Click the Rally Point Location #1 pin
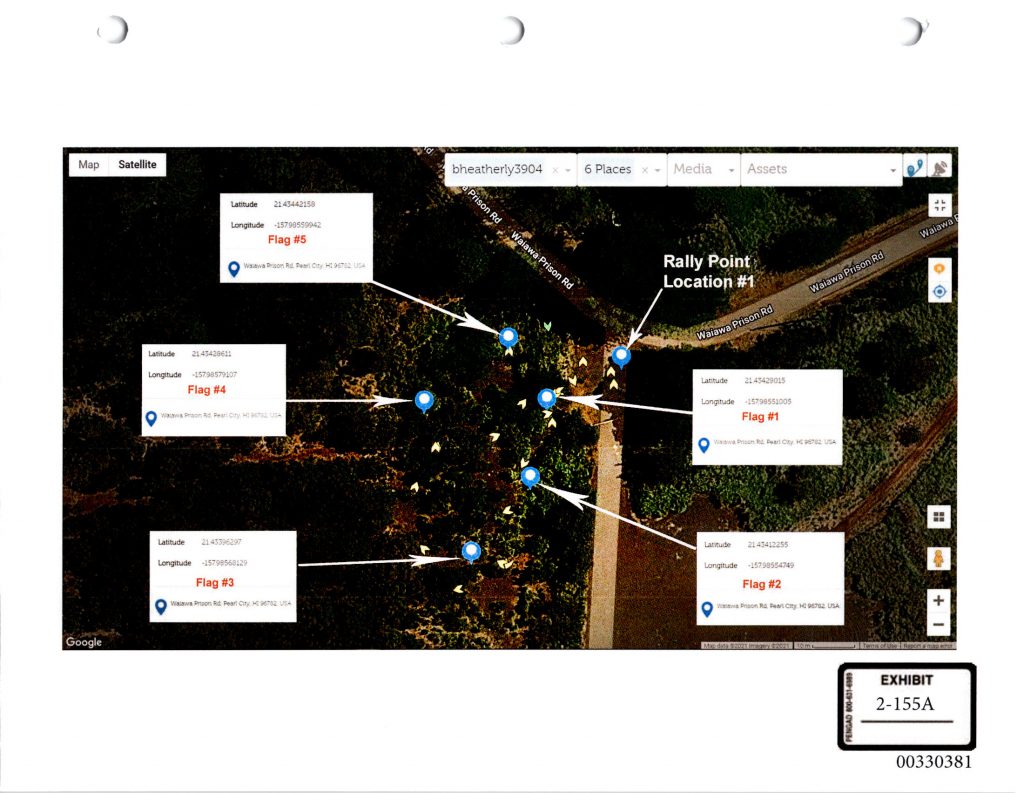Viewport: 1024px width, 793px height. 621,356
